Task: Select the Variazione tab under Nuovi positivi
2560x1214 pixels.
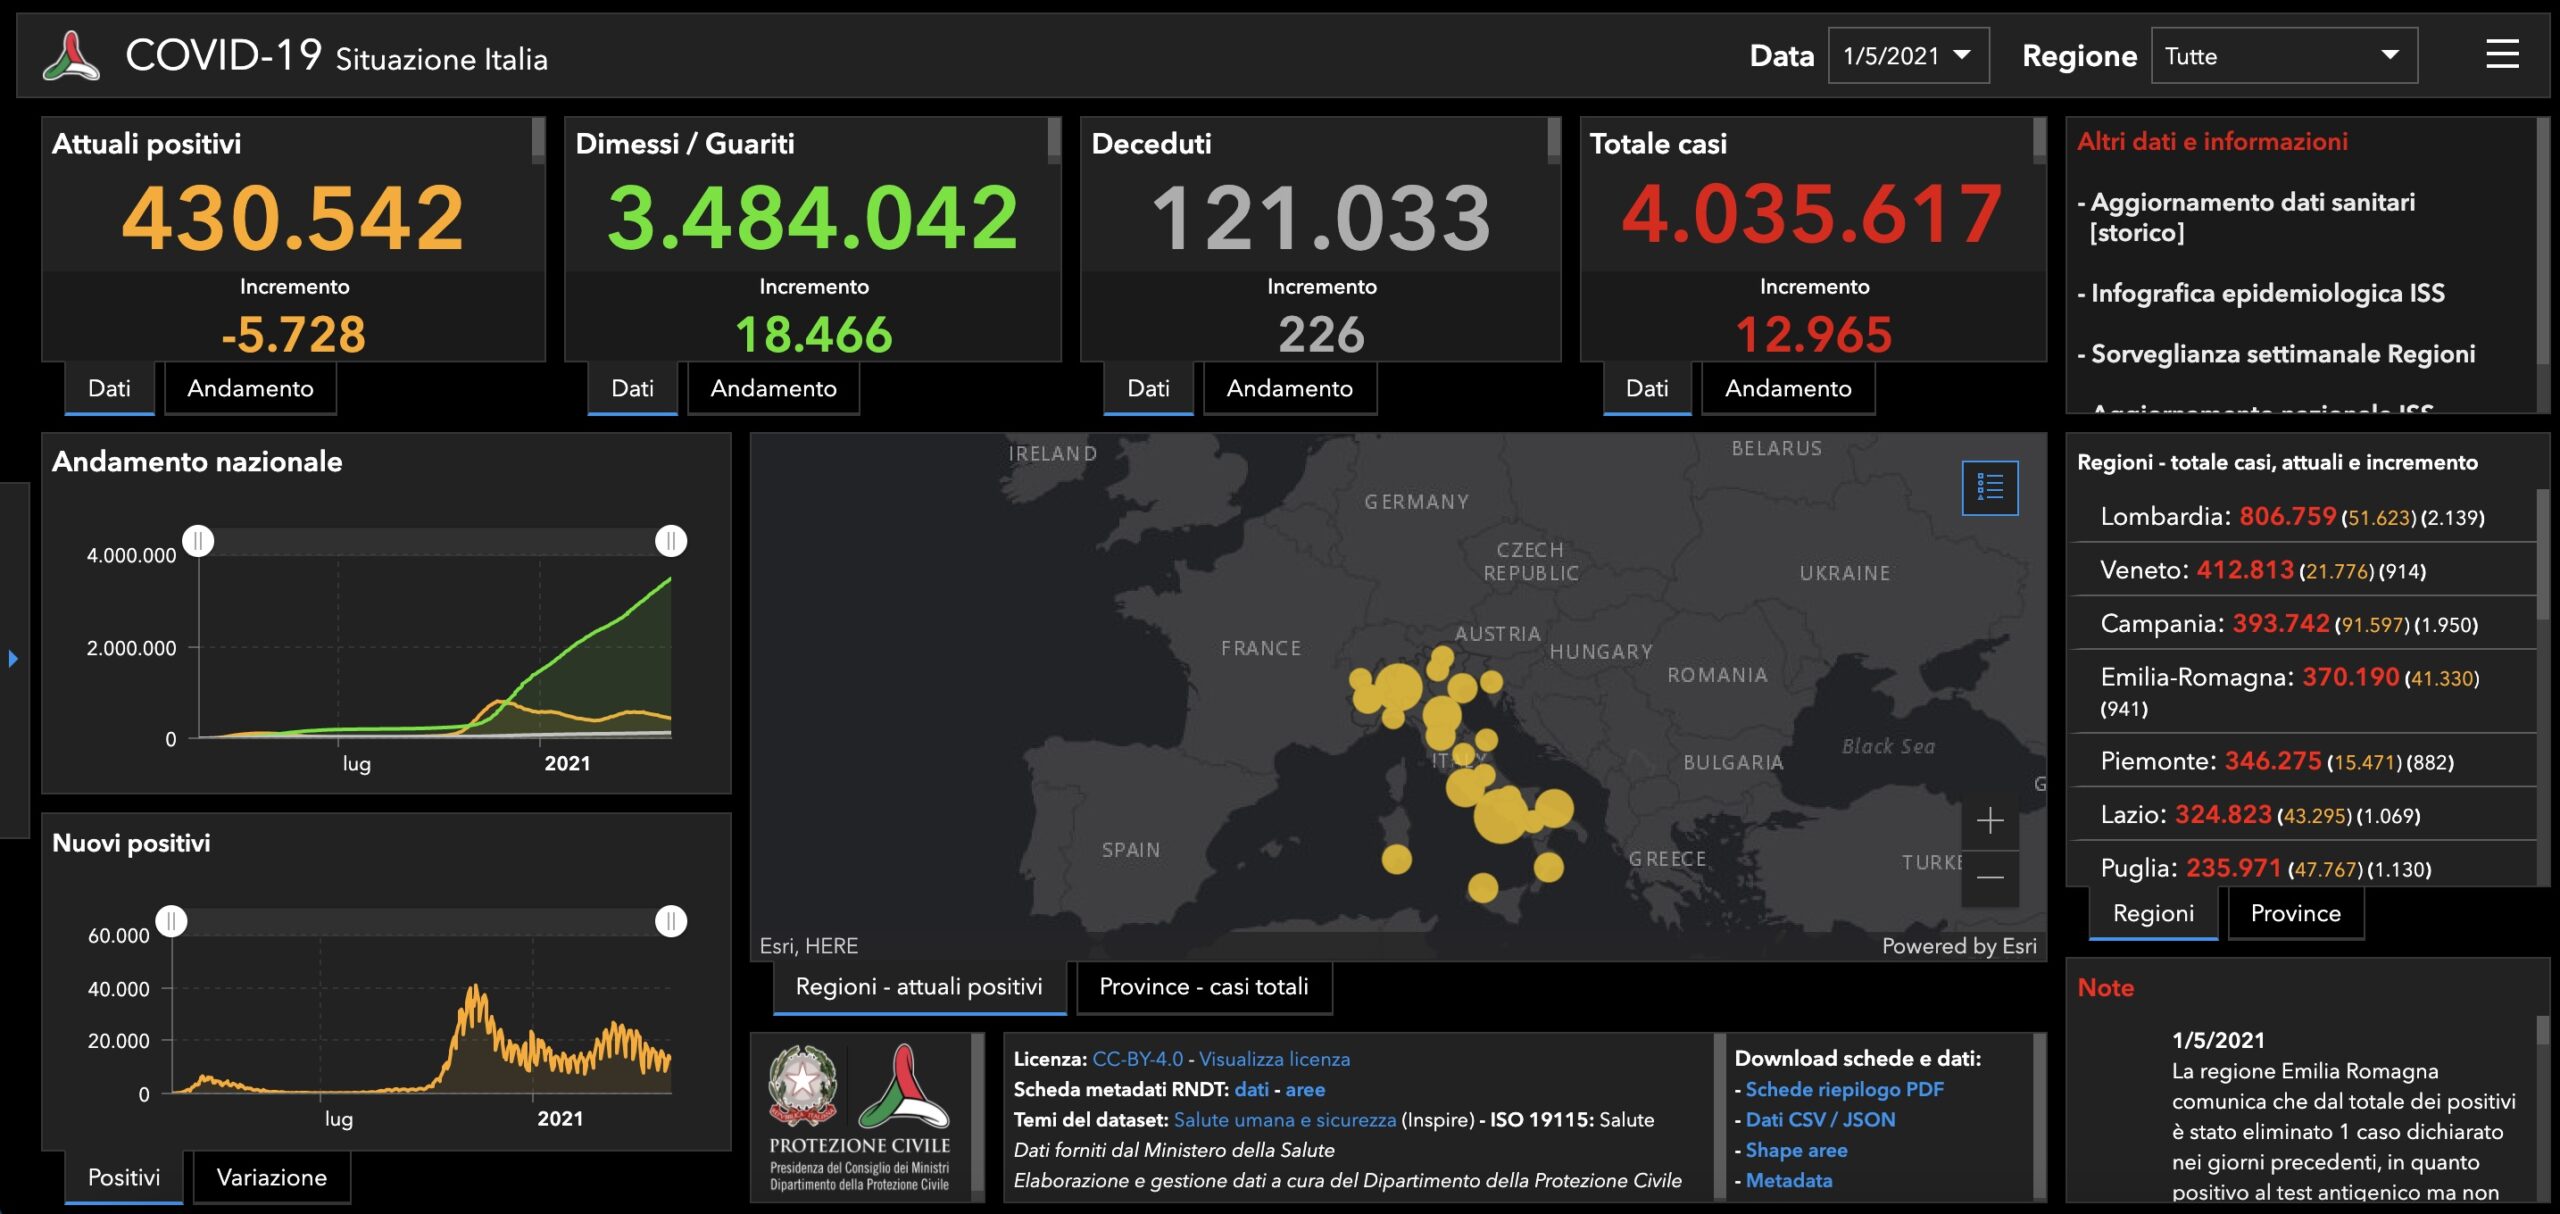Action: 271,1177
